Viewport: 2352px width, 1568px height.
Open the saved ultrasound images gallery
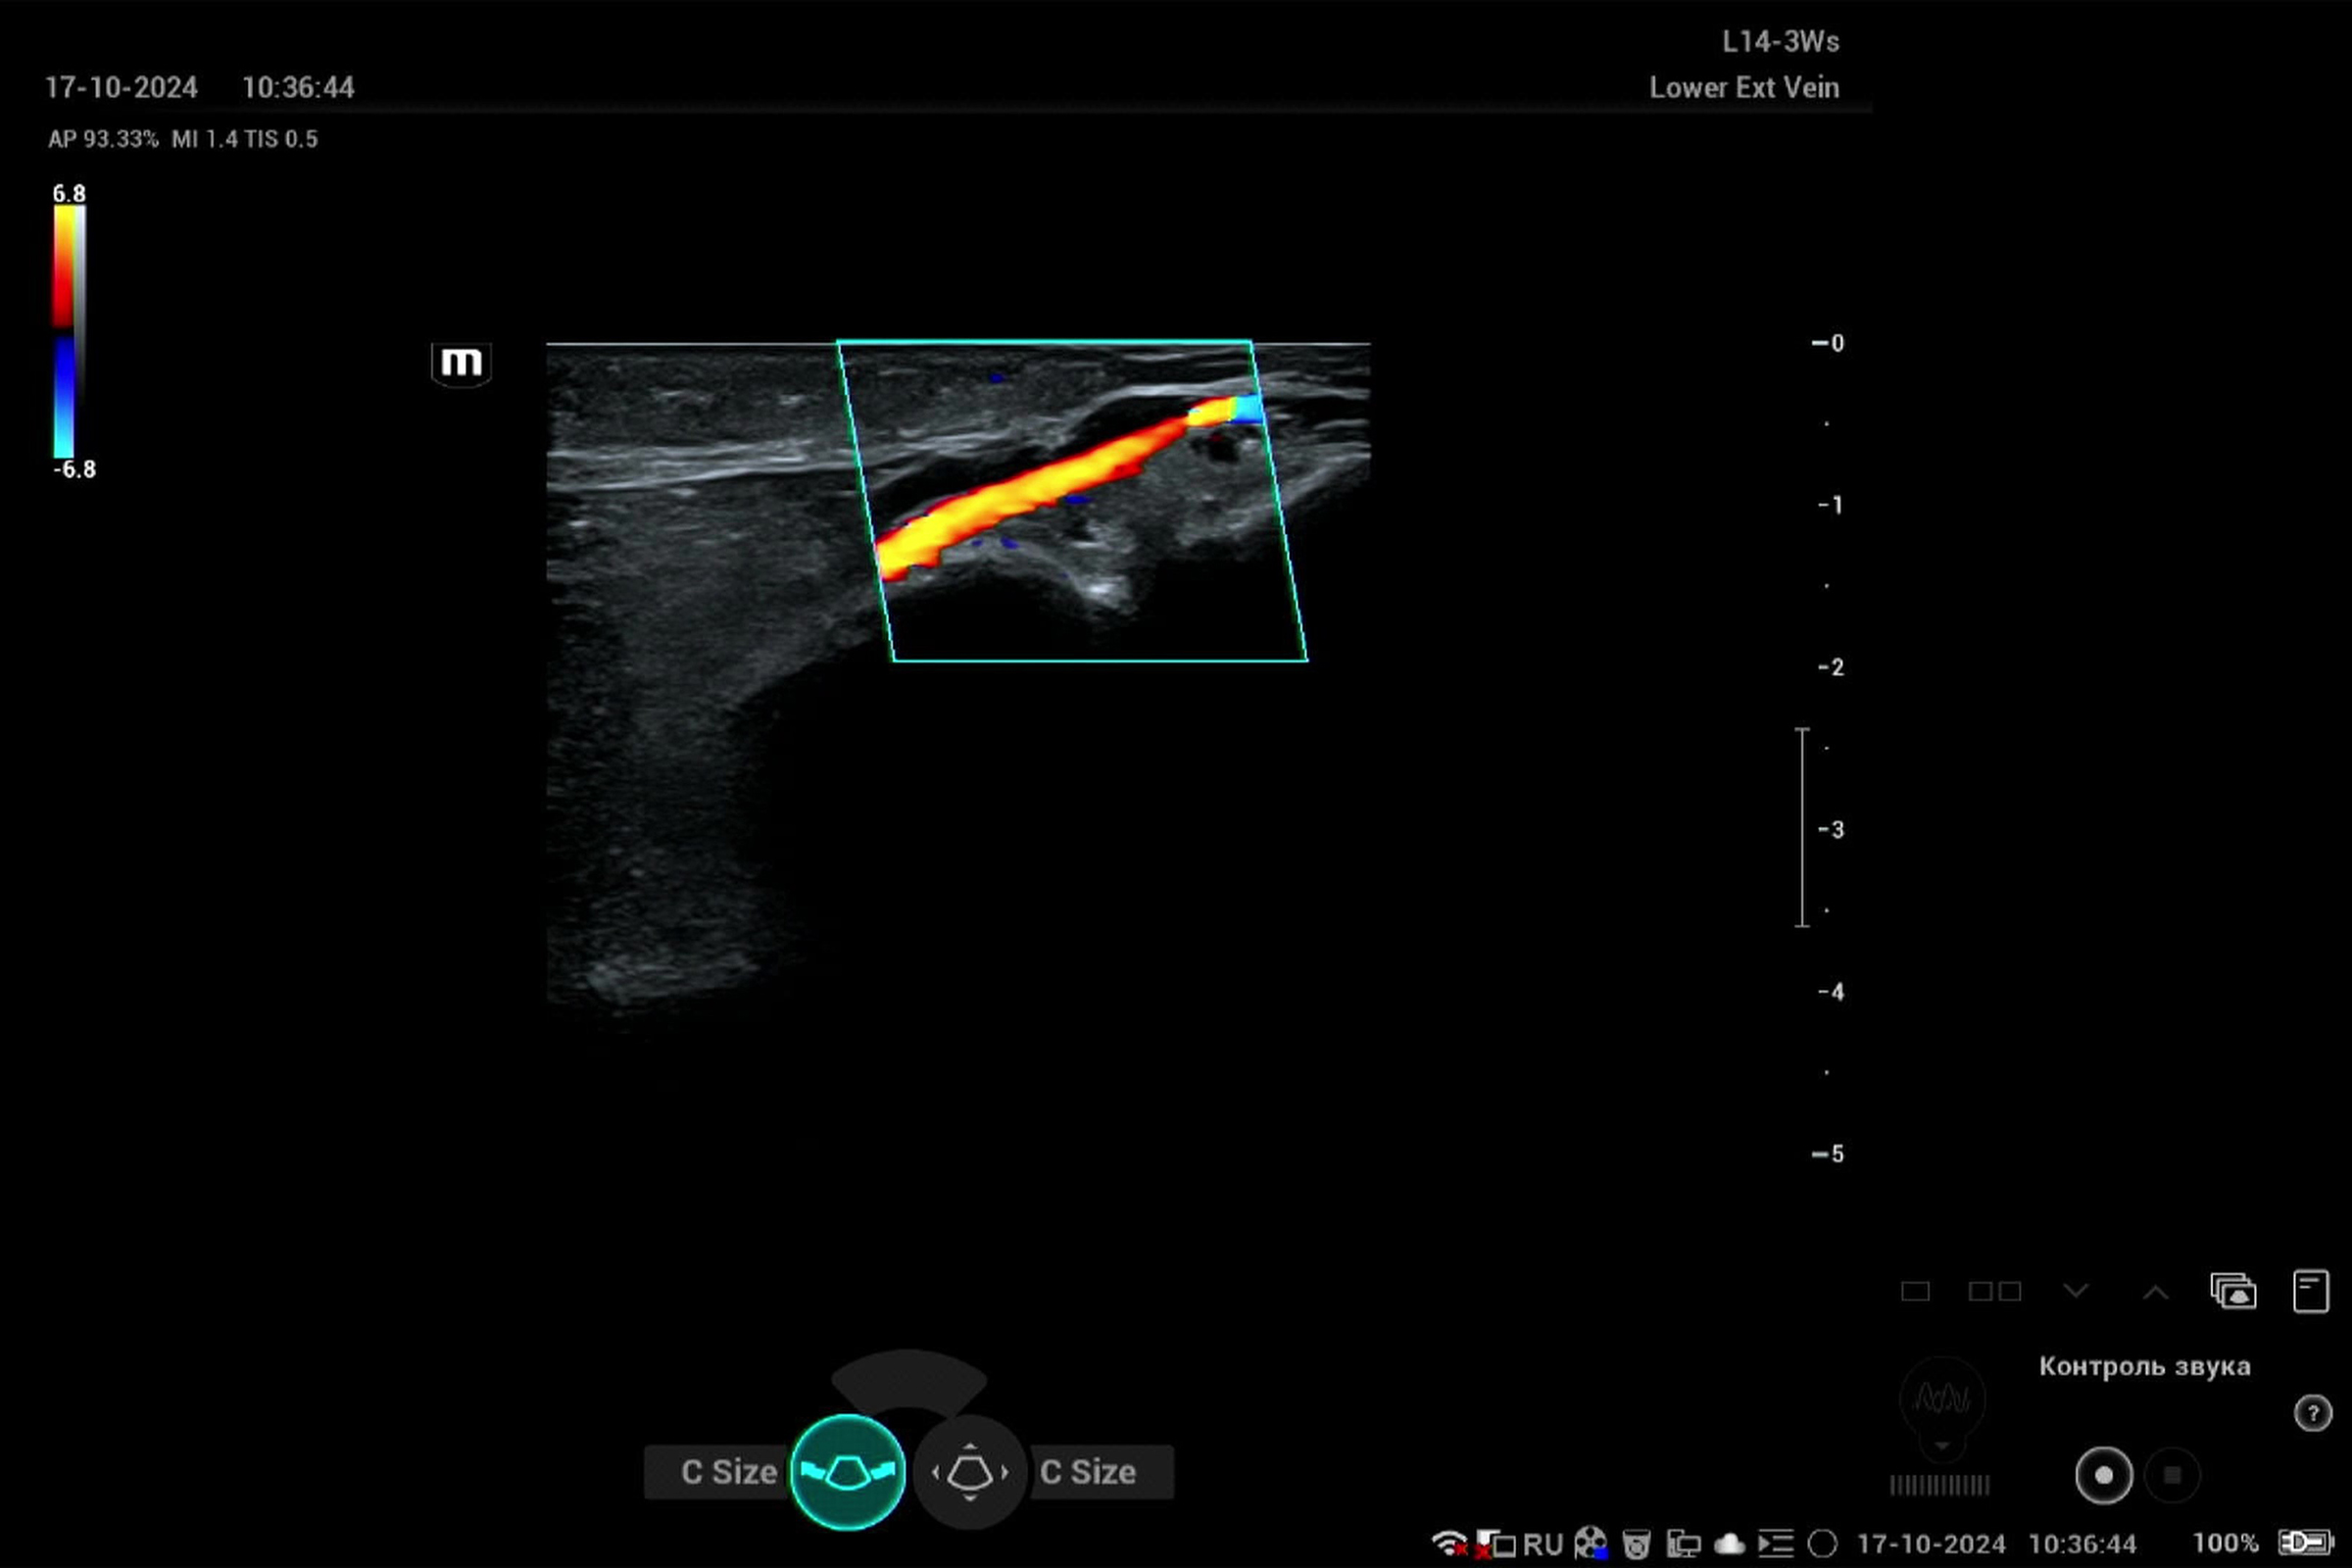[2233, 1291]
